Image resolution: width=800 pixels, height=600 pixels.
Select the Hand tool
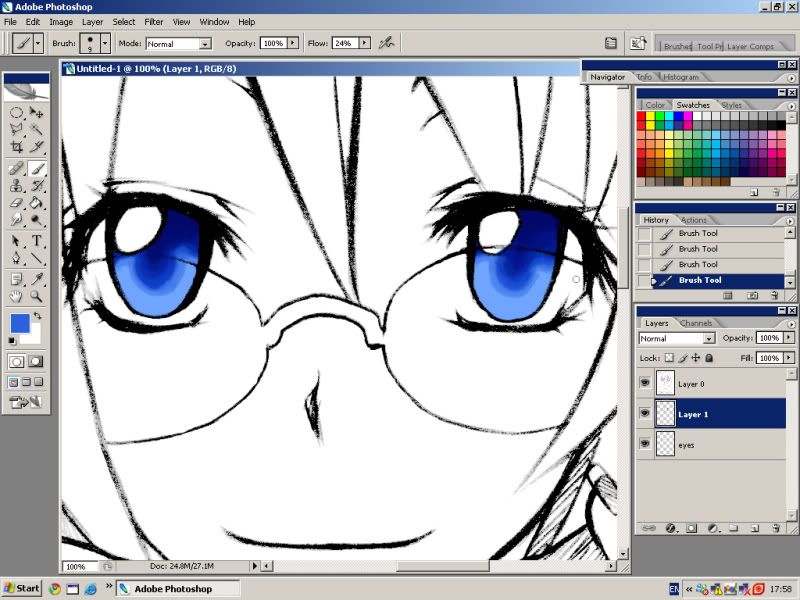[16, 296]
